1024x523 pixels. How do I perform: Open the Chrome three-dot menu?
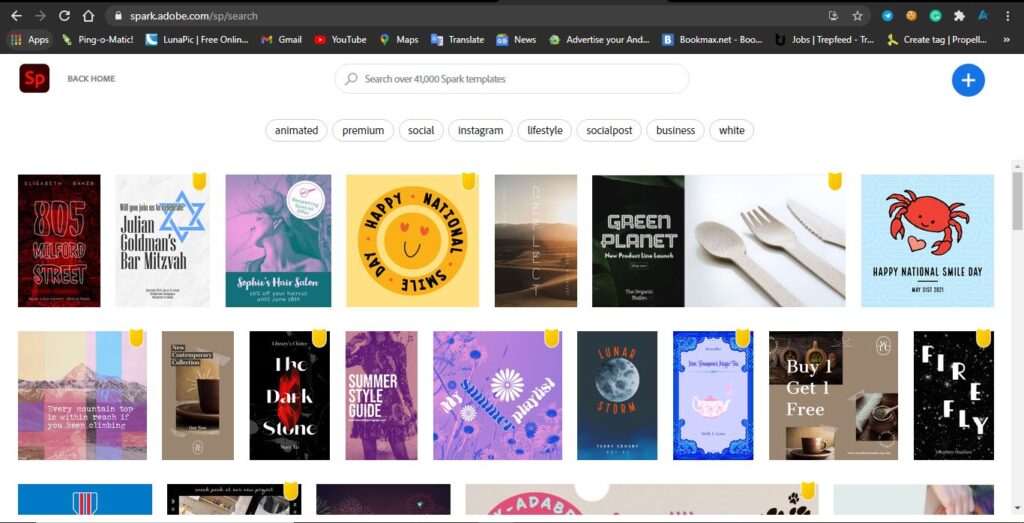[1007, 16]
